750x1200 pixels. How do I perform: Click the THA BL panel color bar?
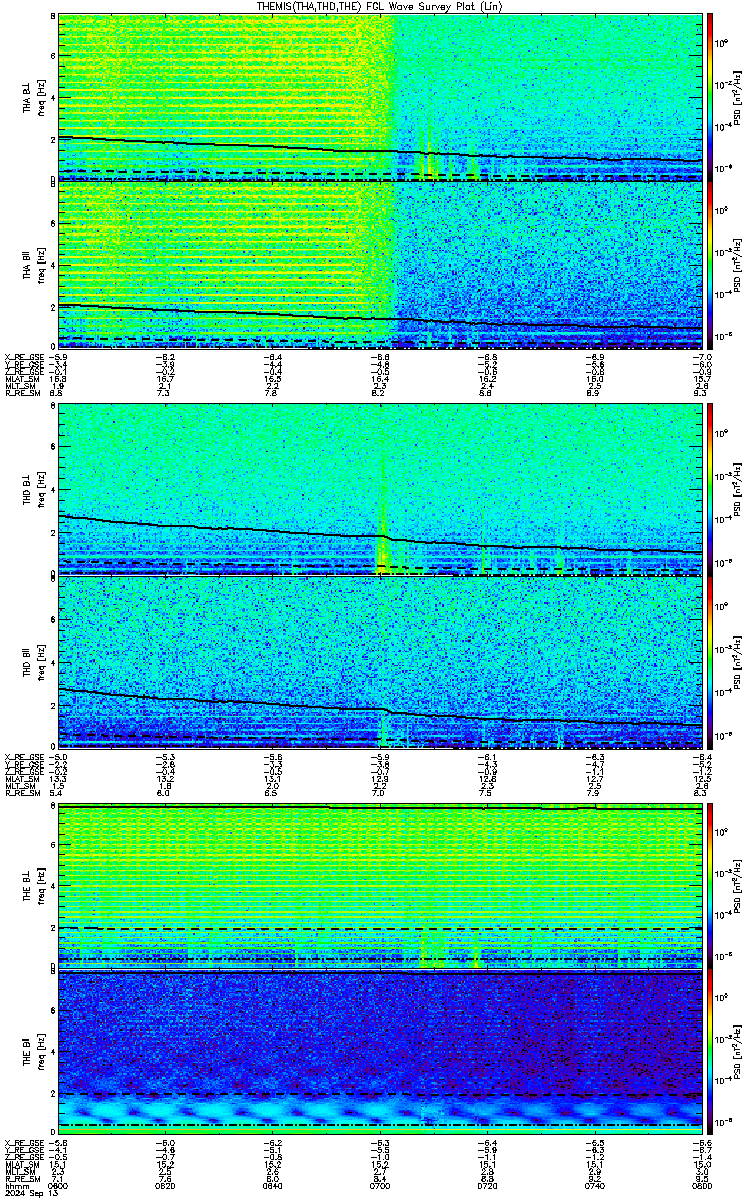710,97
